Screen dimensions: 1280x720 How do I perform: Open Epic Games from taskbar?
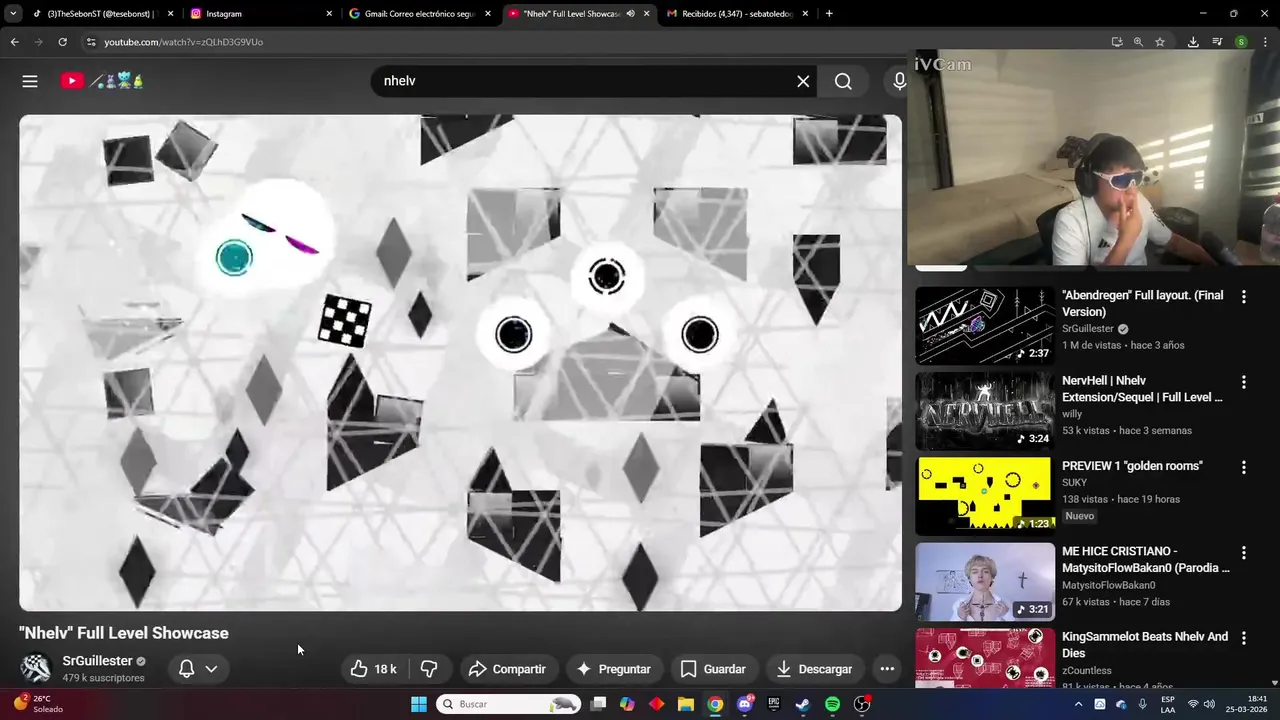[x=773, y=704]
